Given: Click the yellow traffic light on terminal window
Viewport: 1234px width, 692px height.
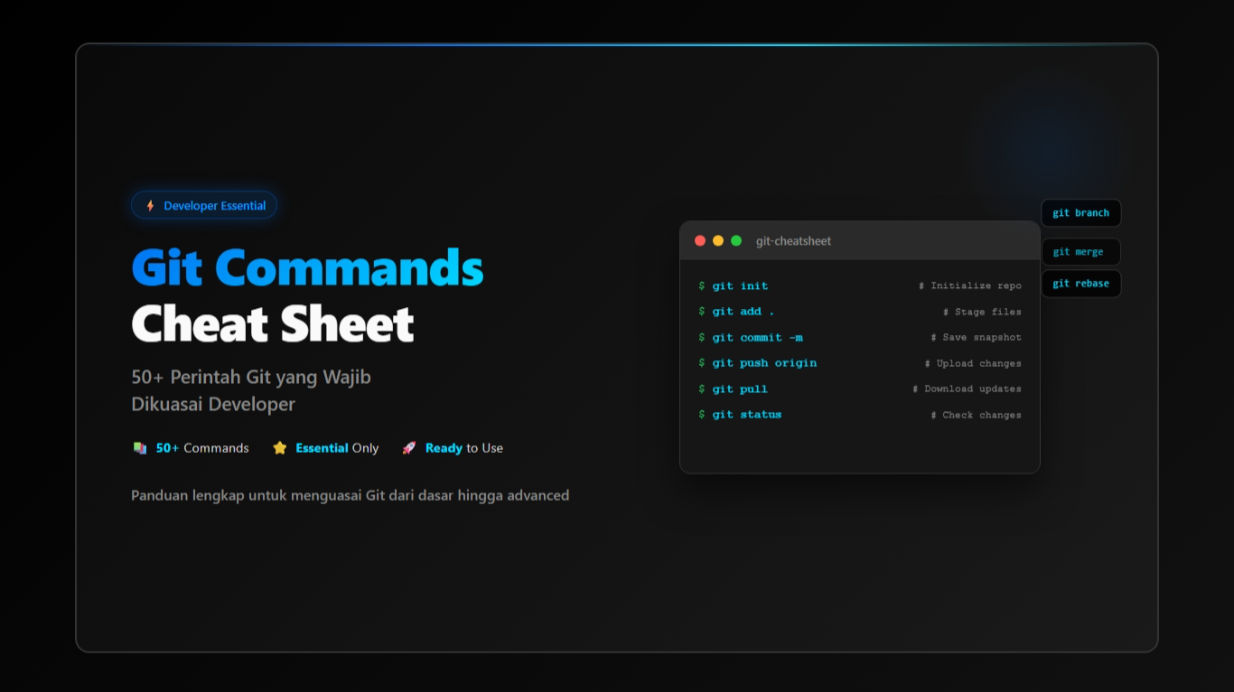Looking at the screenshot, I should [718, 240].
